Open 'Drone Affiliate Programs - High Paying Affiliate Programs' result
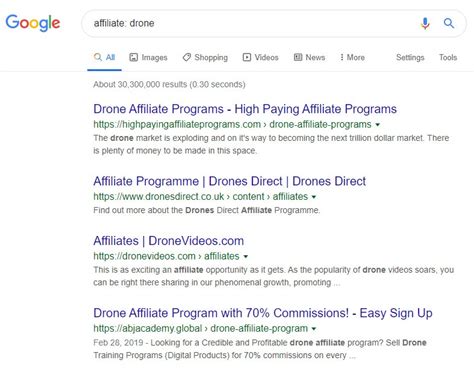Image resolution: width=474 pixels, height=372 pixels. [245, 109]
